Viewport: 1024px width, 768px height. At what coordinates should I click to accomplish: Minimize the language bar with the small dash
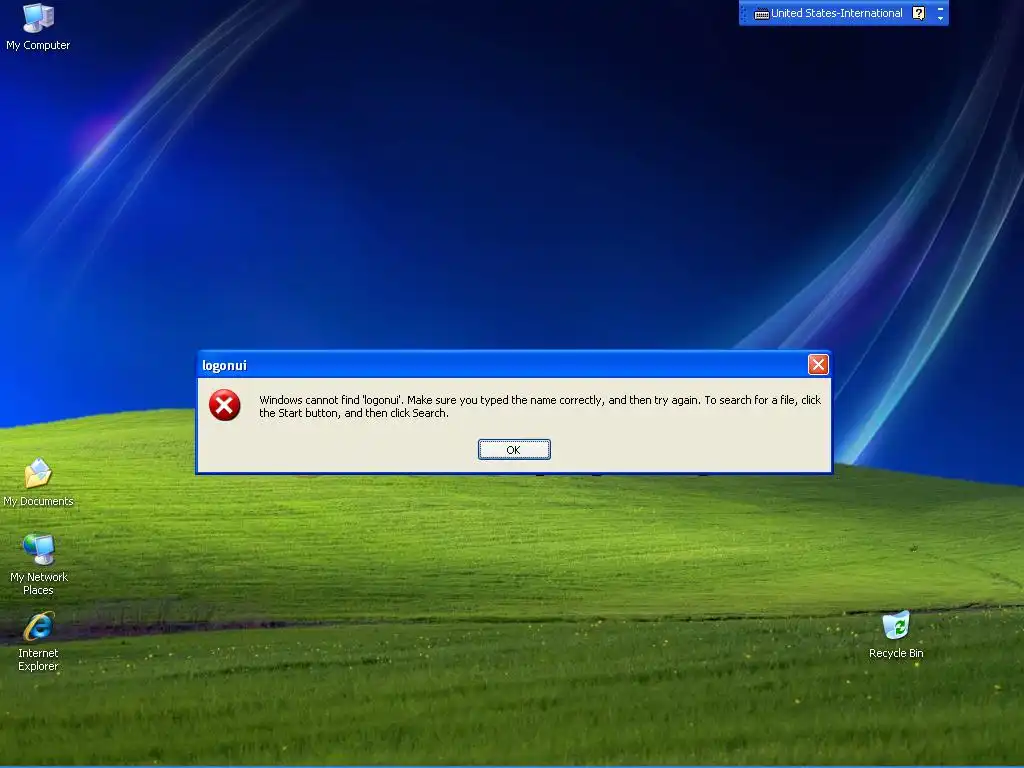(940, 8)
